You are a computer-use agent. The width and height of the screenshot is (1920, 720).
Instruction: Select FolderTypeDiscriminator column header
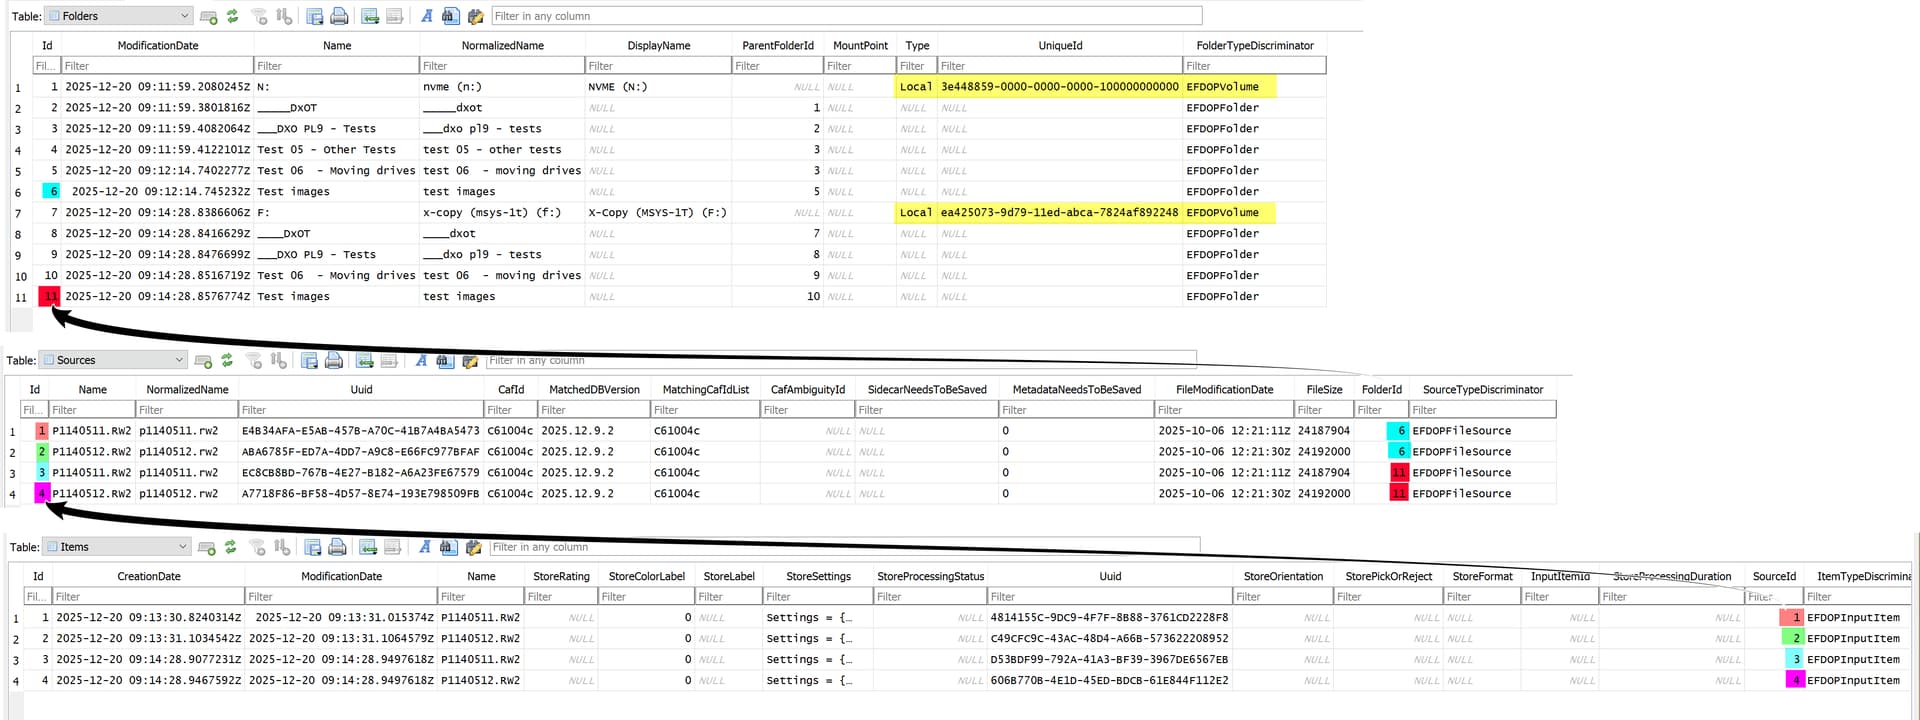pos(1254,45)
